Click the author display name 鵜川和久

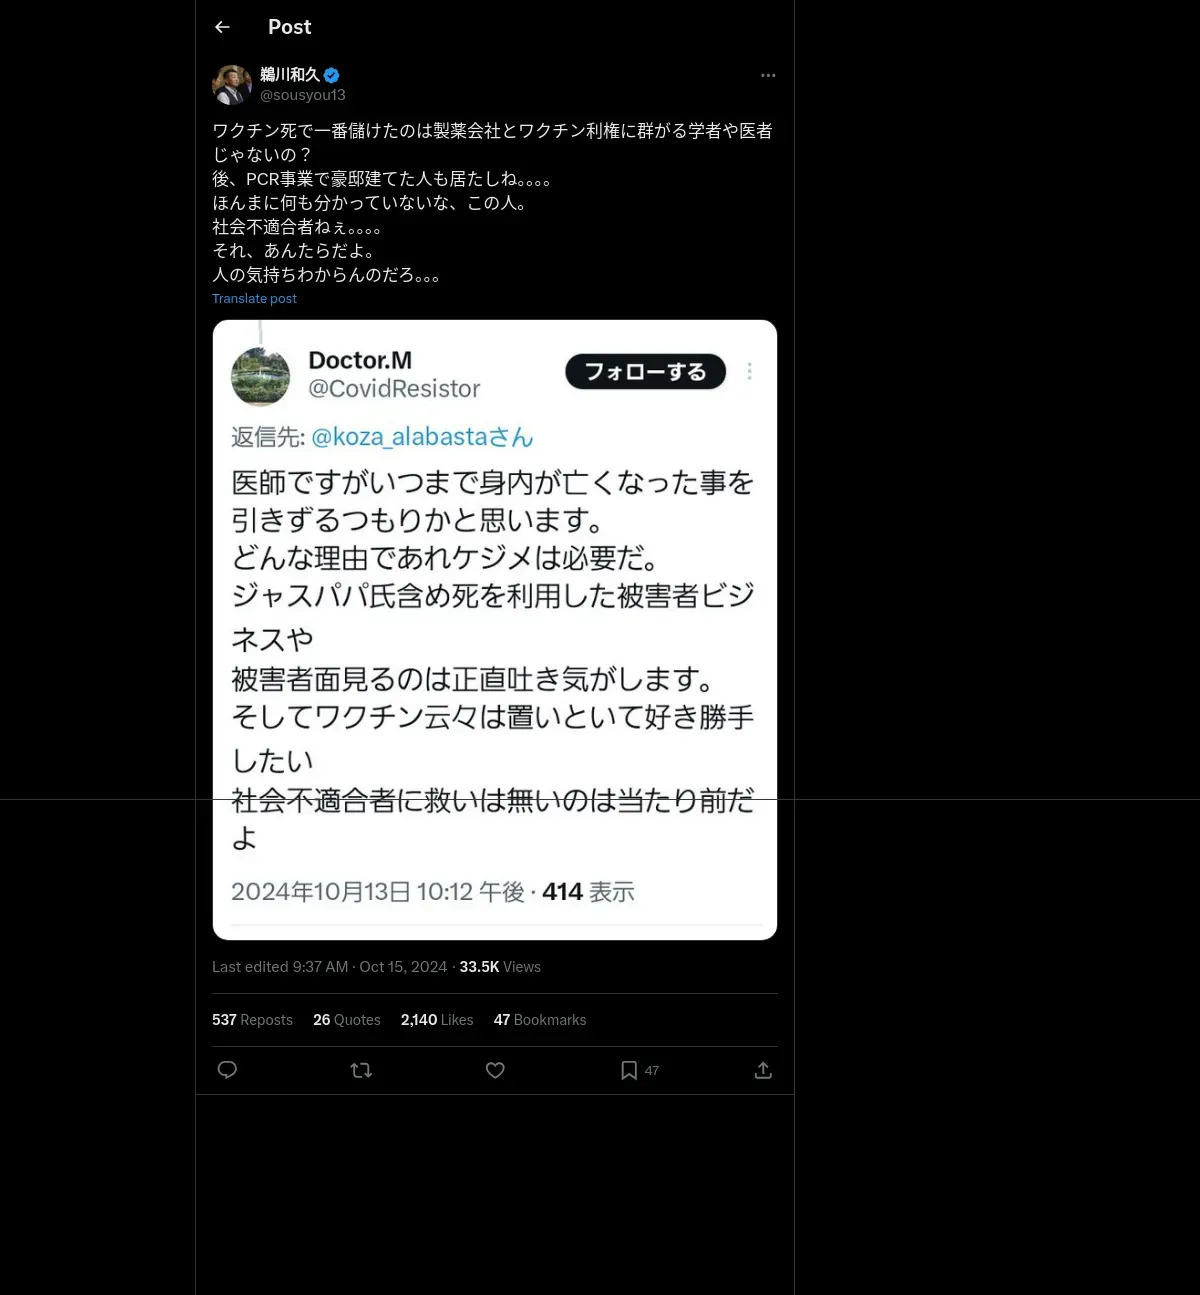pos(290,75)
